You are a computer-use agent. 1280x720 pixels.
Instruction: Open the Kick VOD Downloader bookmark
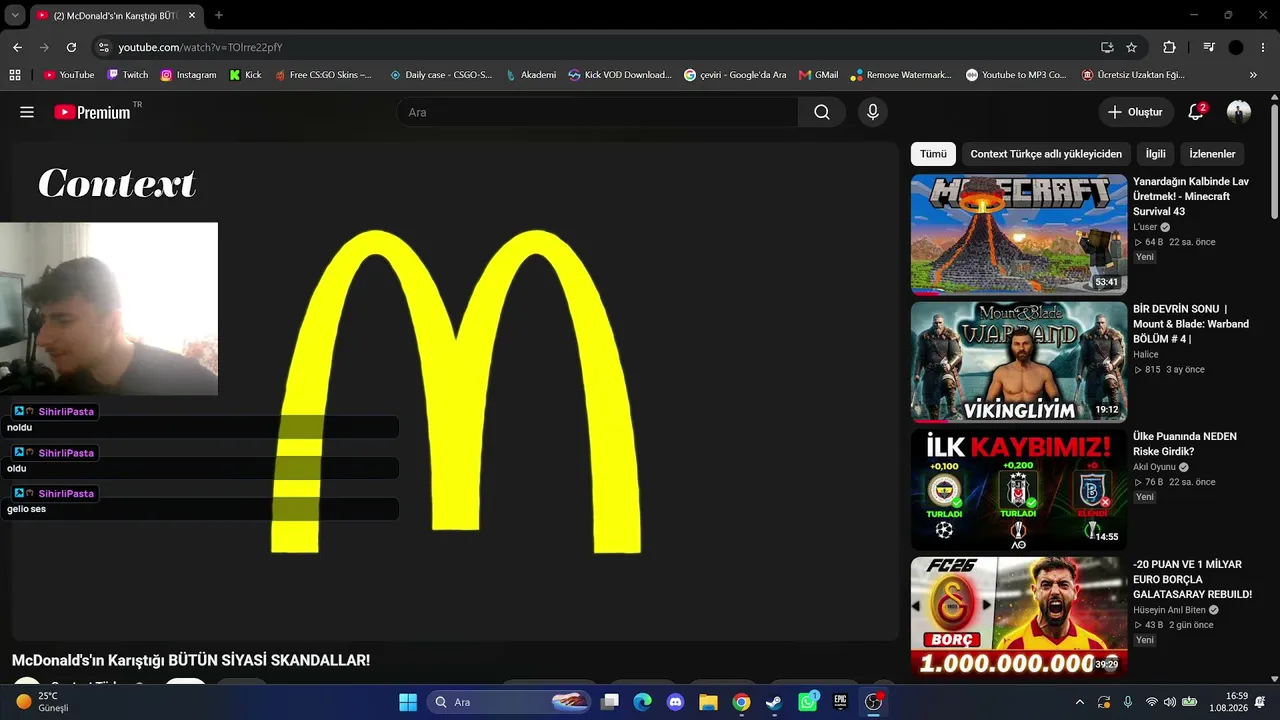[620, 75]
